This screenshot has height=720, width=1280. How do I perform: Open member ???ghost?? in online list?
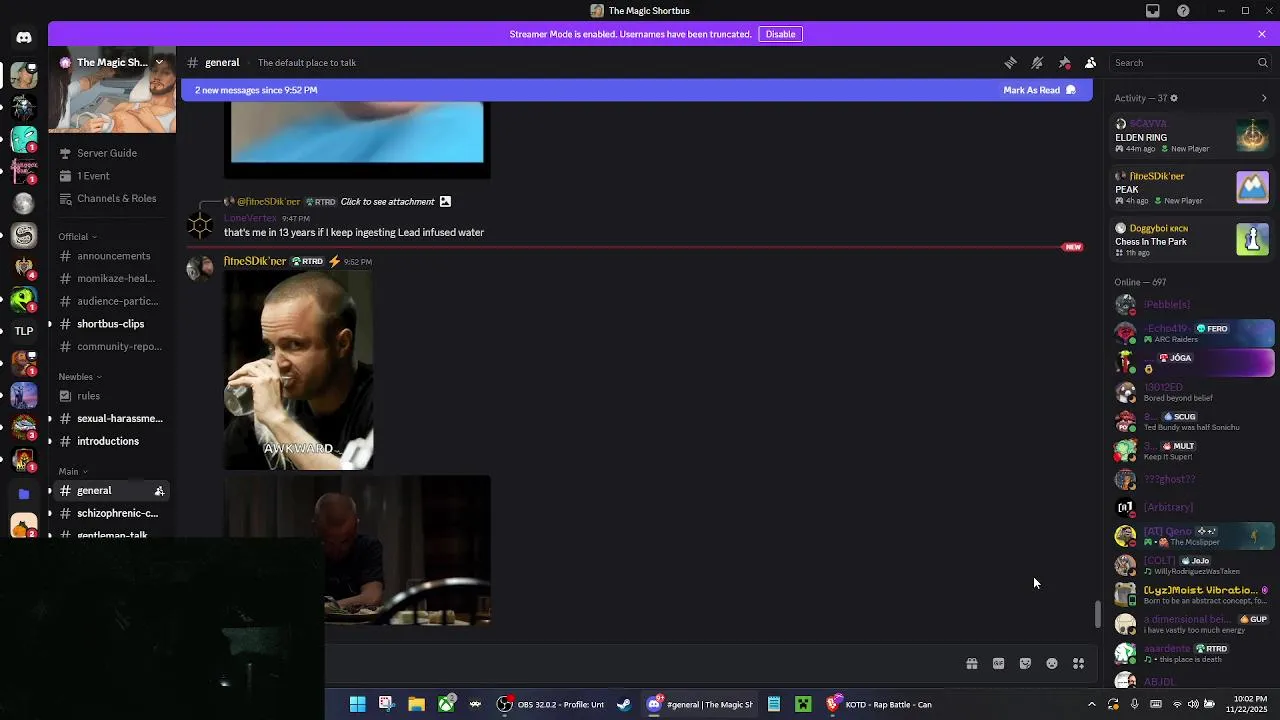1192,480
